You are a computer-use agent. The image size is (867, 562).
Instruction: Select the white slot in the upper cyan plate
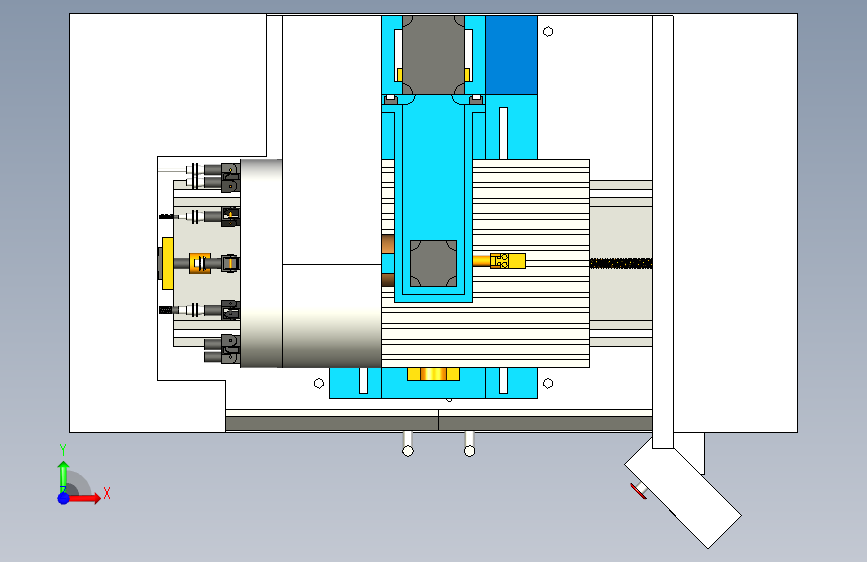(x=503, y=133)
